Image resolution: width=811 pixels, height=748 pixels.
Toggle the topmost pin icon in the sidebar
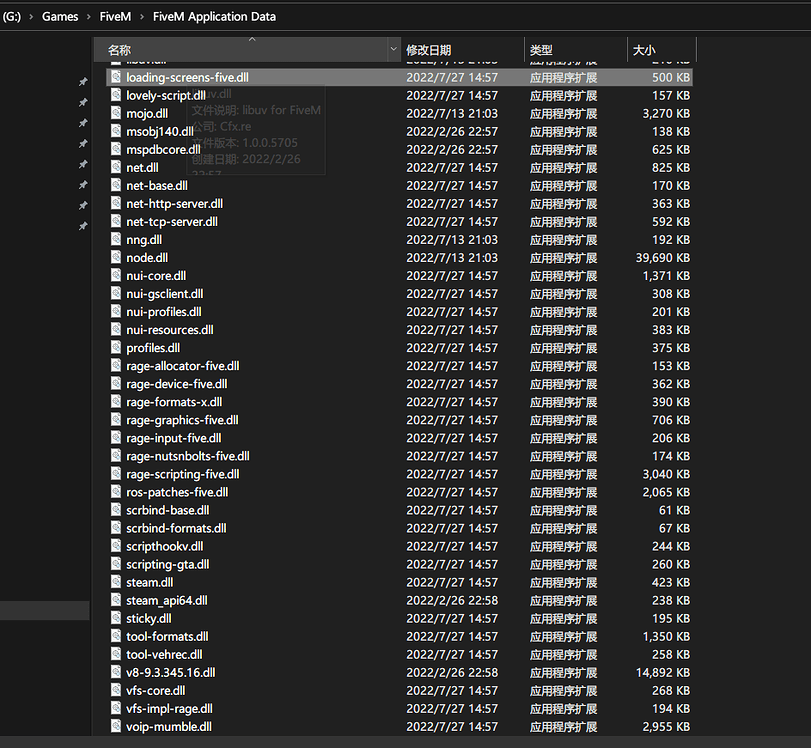83,81
